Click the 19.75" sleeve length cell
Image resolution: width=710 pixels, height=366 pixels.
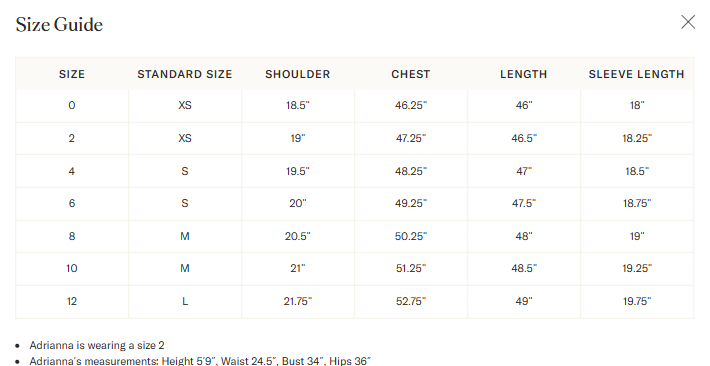pos(637,301)
